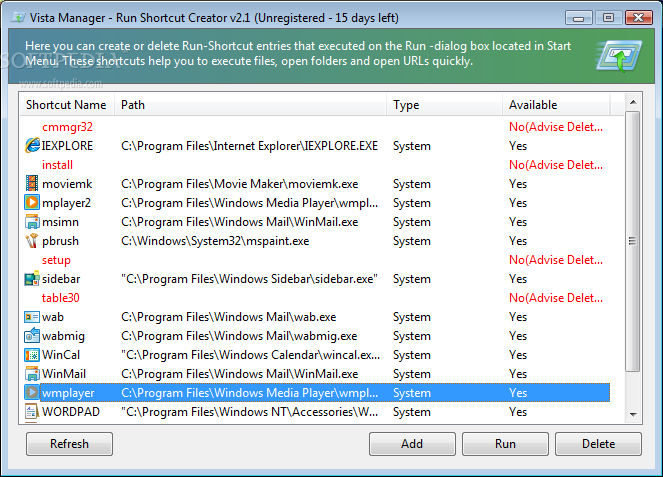Click System type in wmplayer row
The image size is (663, 477).
(x=412, y=393)
